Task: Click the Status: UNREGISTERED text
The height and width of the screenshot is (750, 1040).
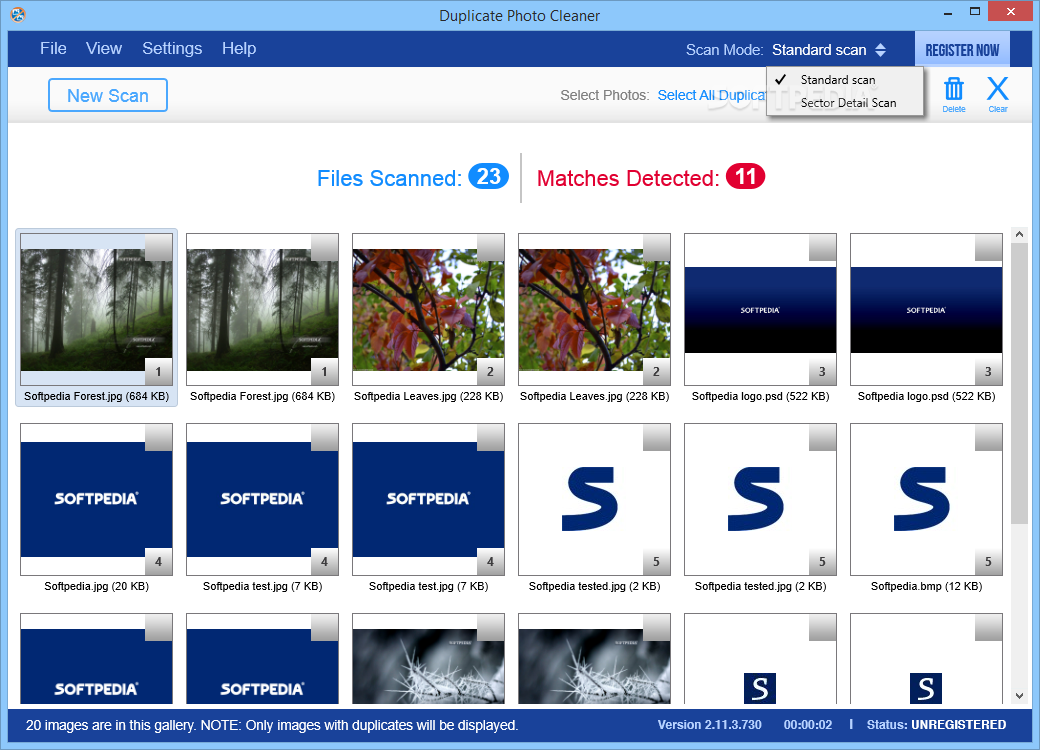Action: [936, 725]
